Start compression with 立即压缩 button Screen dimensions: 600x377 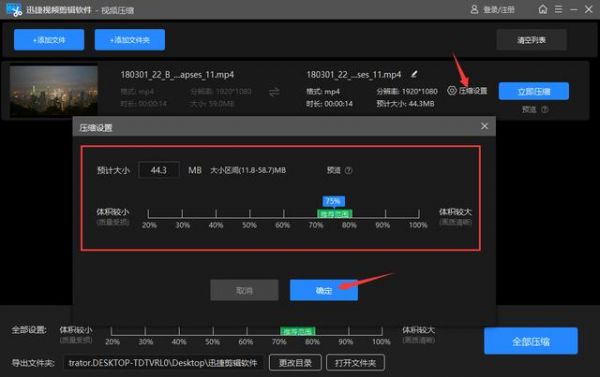533,91
